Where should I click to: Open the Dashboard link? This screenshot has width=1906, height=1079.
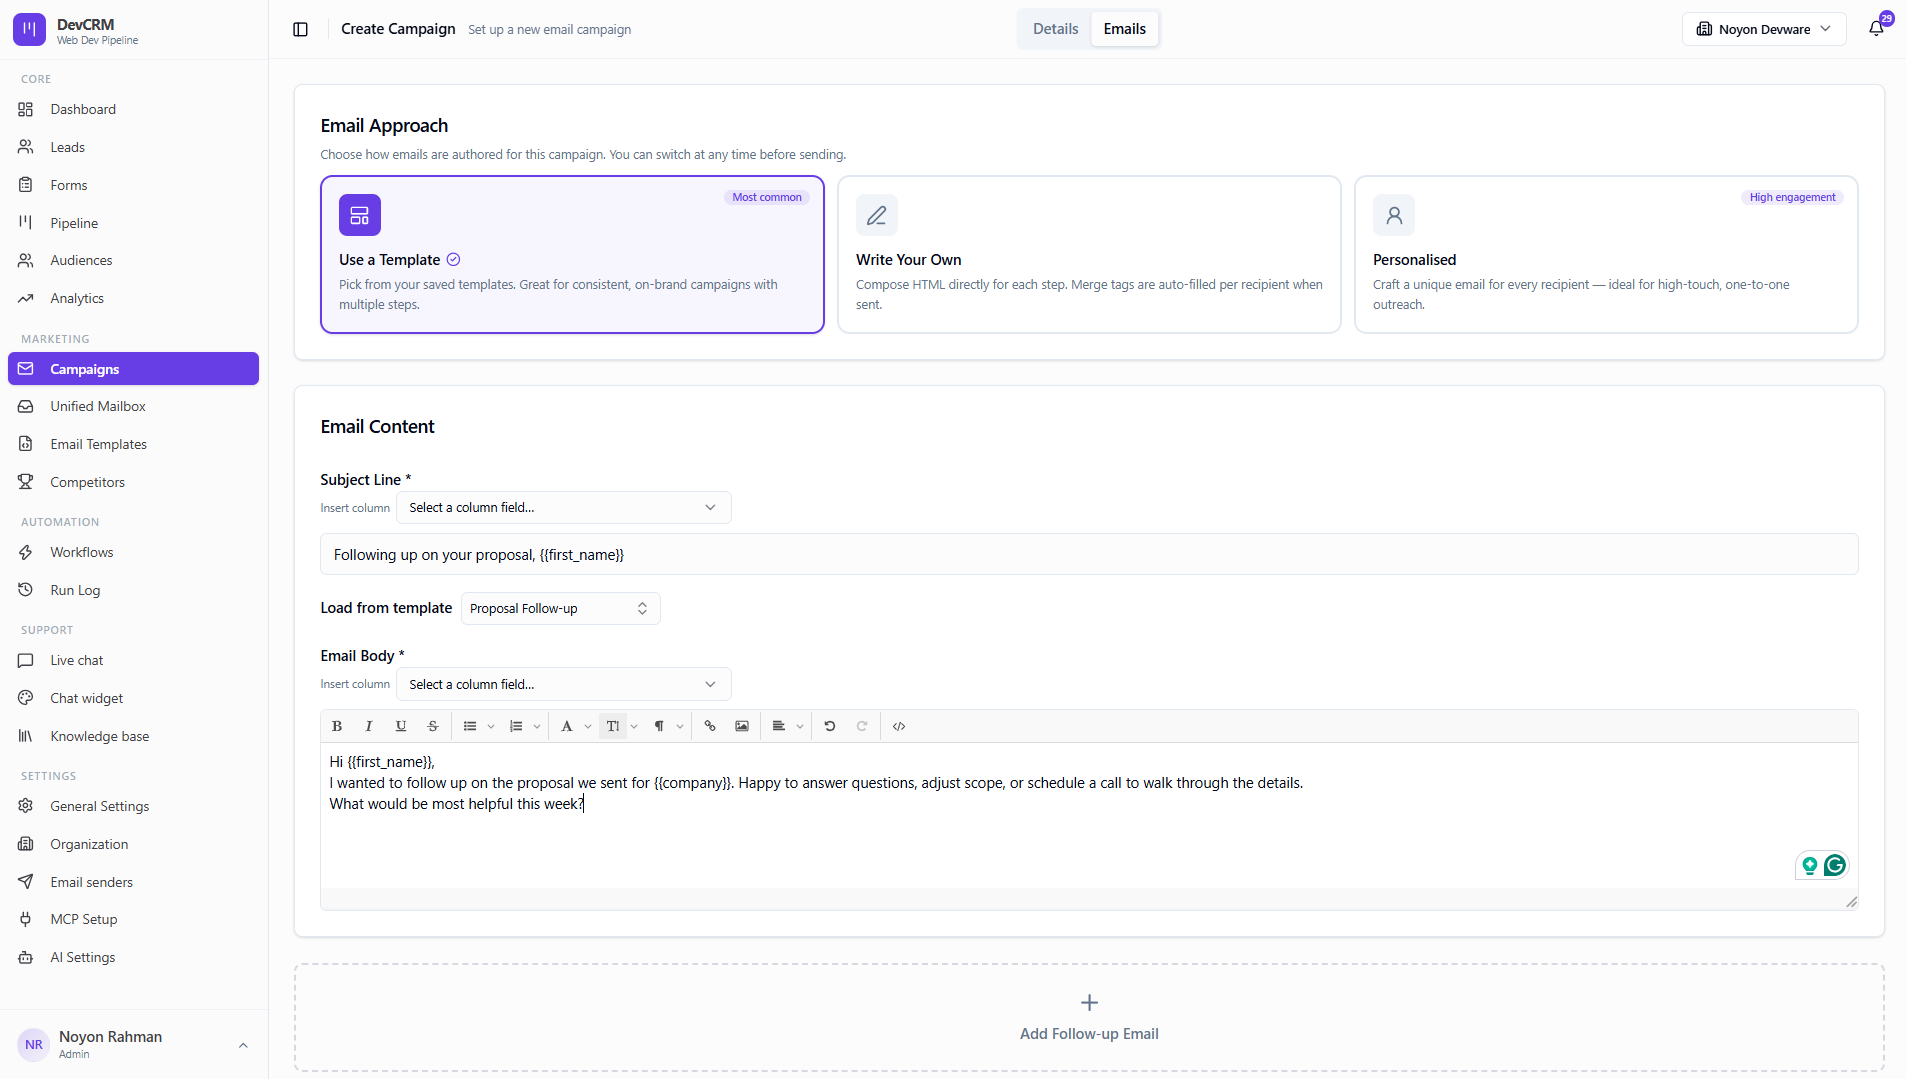(133, 109)
